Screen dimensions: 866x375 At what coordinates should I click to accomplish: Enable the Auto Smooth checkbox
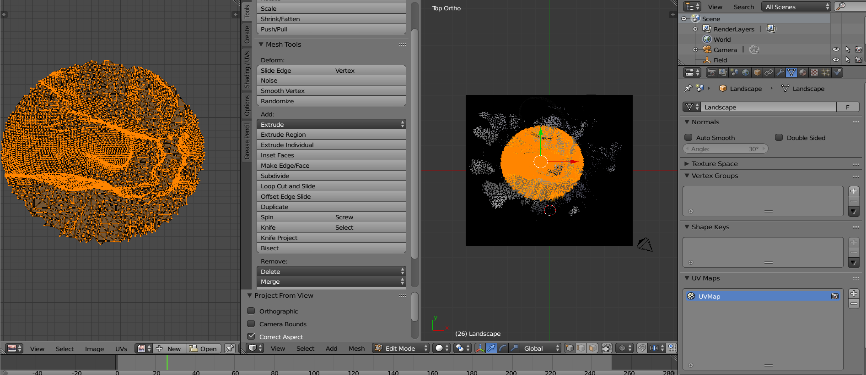pos(688,138)
